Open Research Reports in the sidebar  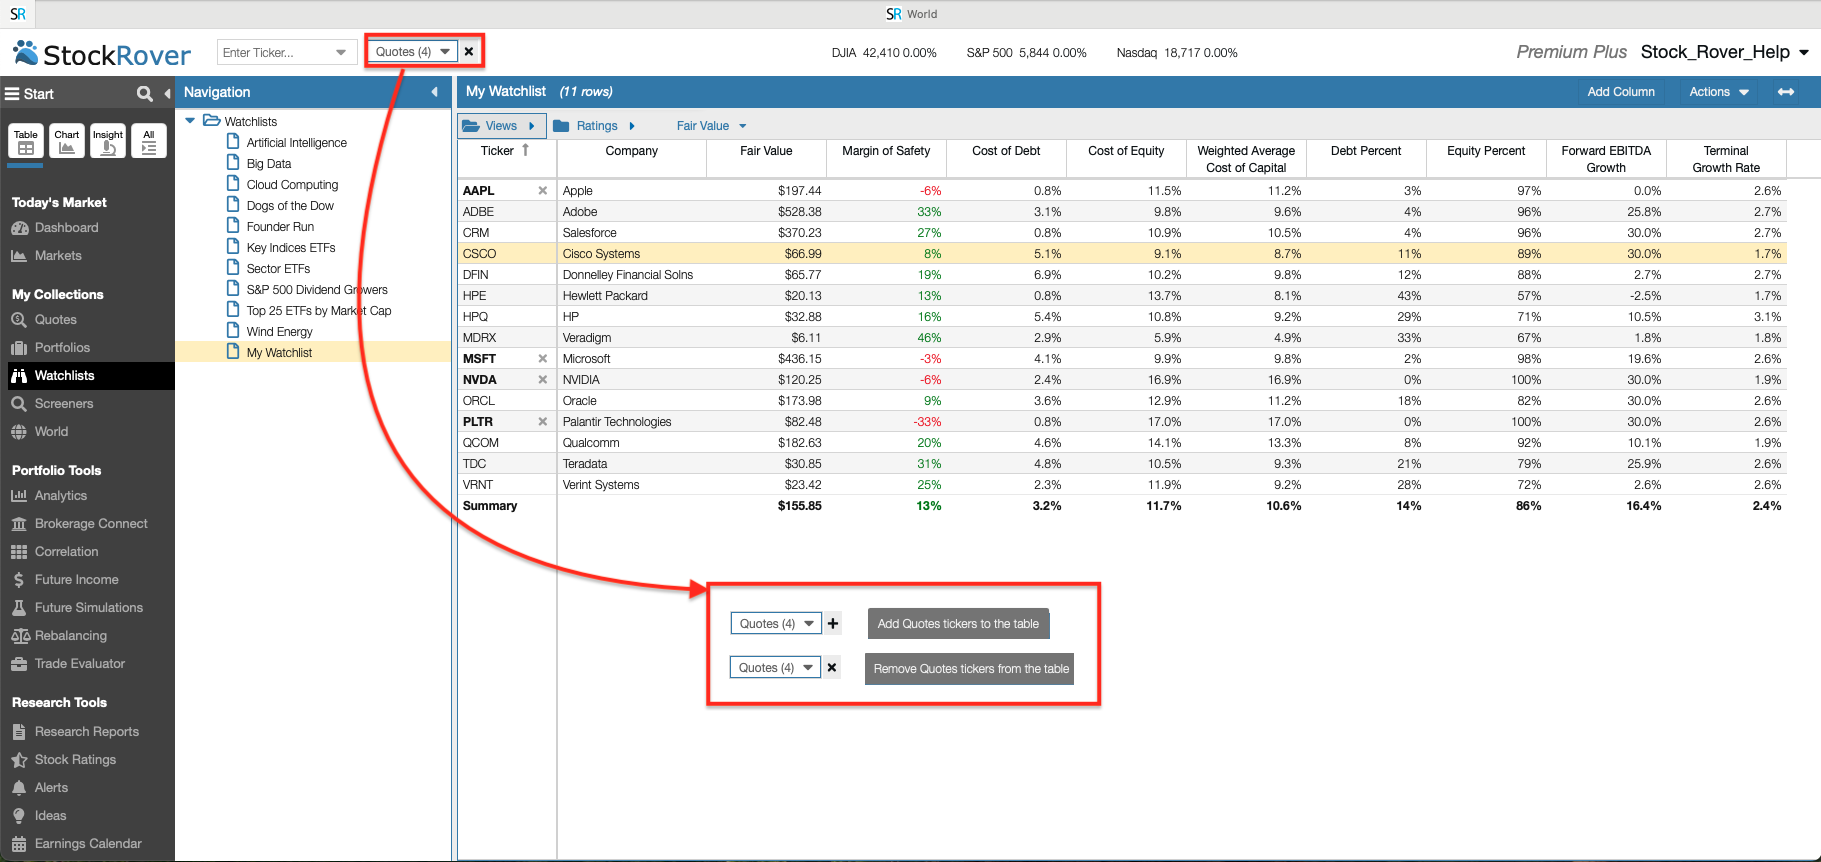[87, 732]
